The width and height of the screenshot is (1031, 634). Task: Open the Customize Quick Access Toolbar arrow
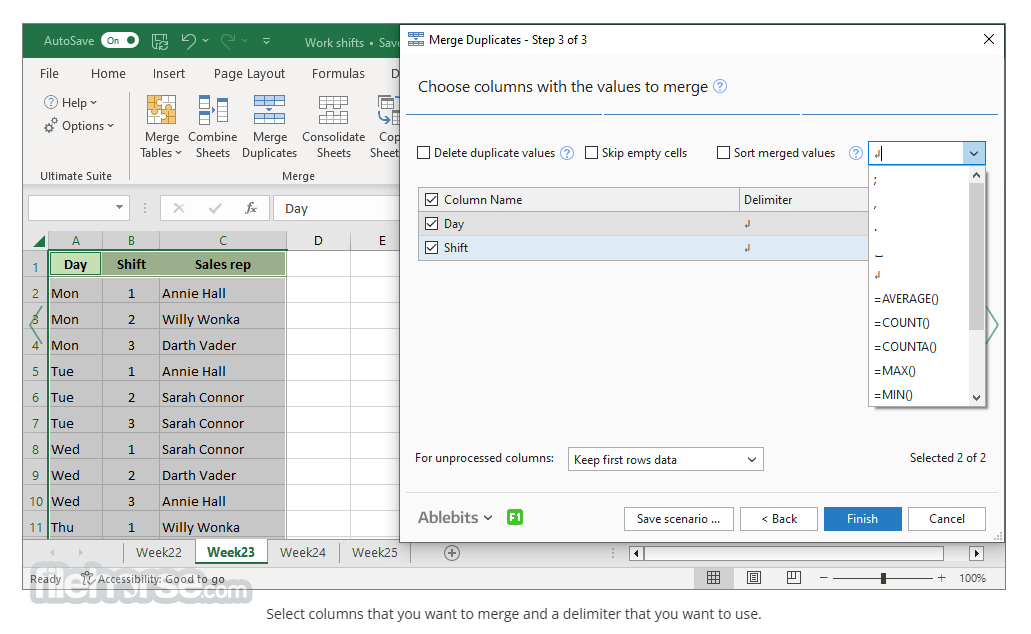[266, 41]
